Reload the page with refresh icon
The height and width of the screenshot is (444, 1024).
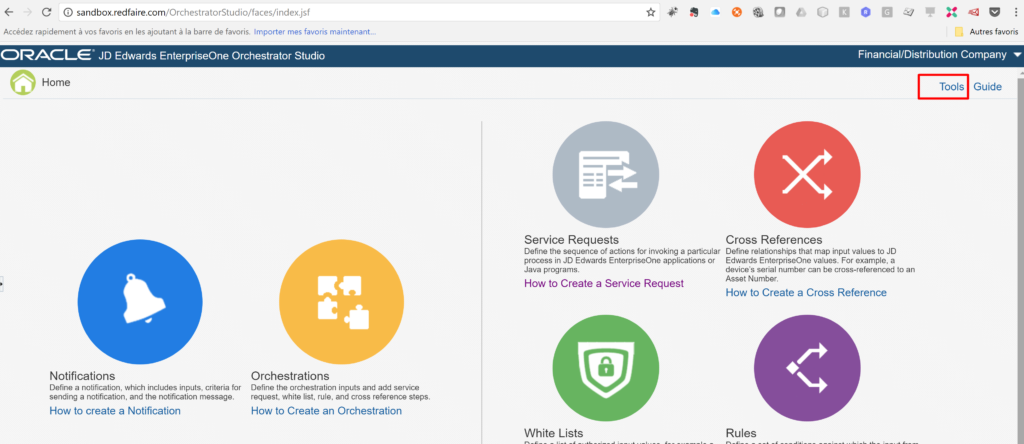(x=46, y=12)
